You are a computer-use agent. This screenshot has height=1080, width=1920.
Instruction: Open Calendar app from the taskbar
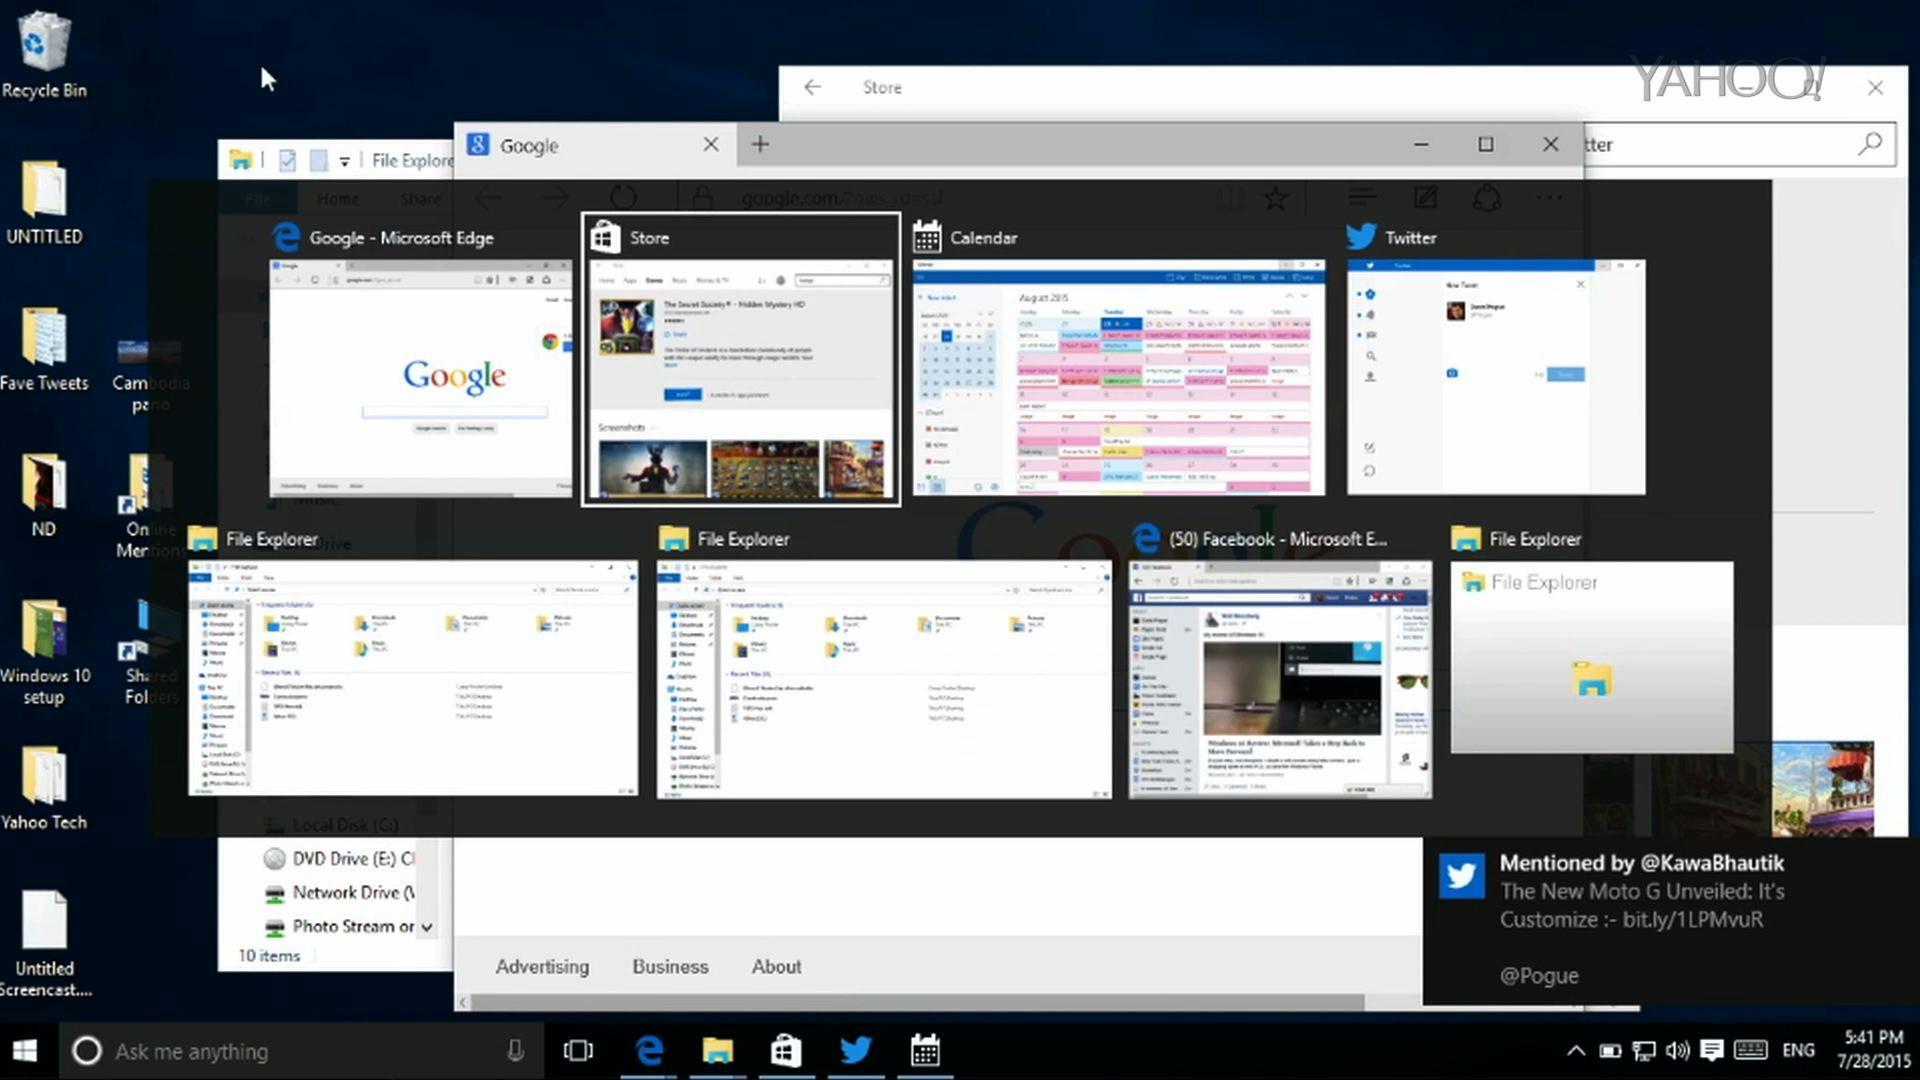point(925,1051)
